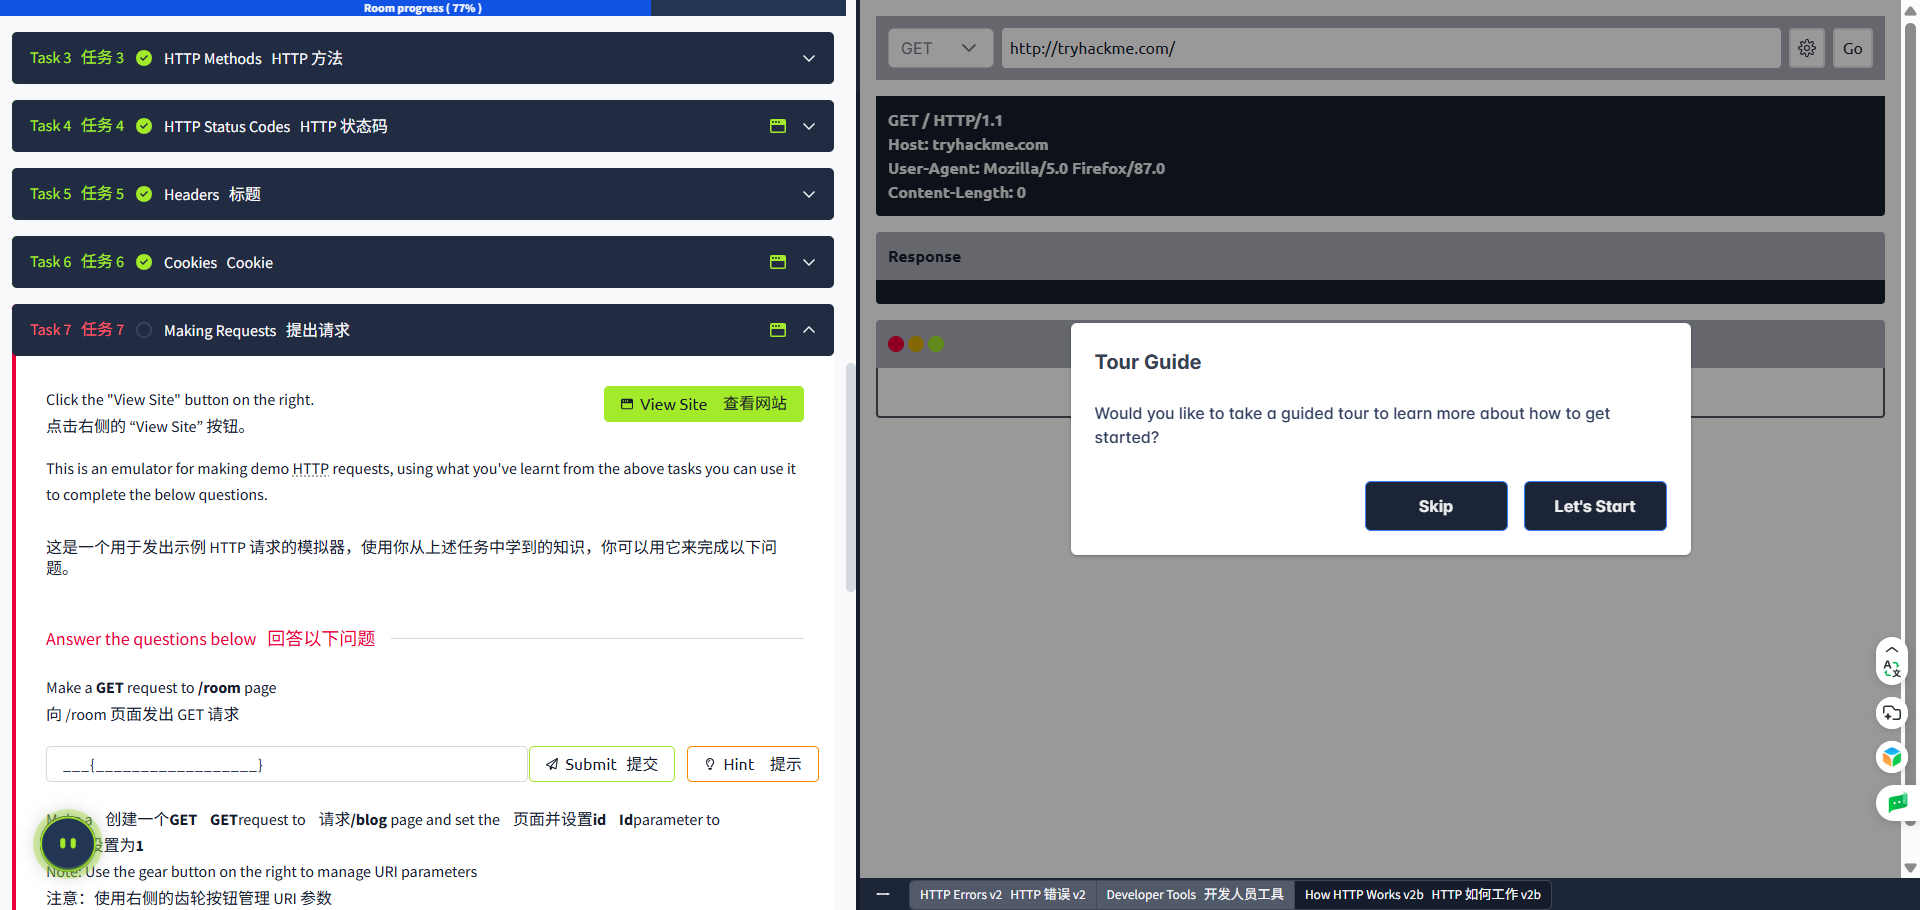Screen dimensions: 1920x910
Task: Click Let's Start in Tour Guide
Action: [1595, 506]
